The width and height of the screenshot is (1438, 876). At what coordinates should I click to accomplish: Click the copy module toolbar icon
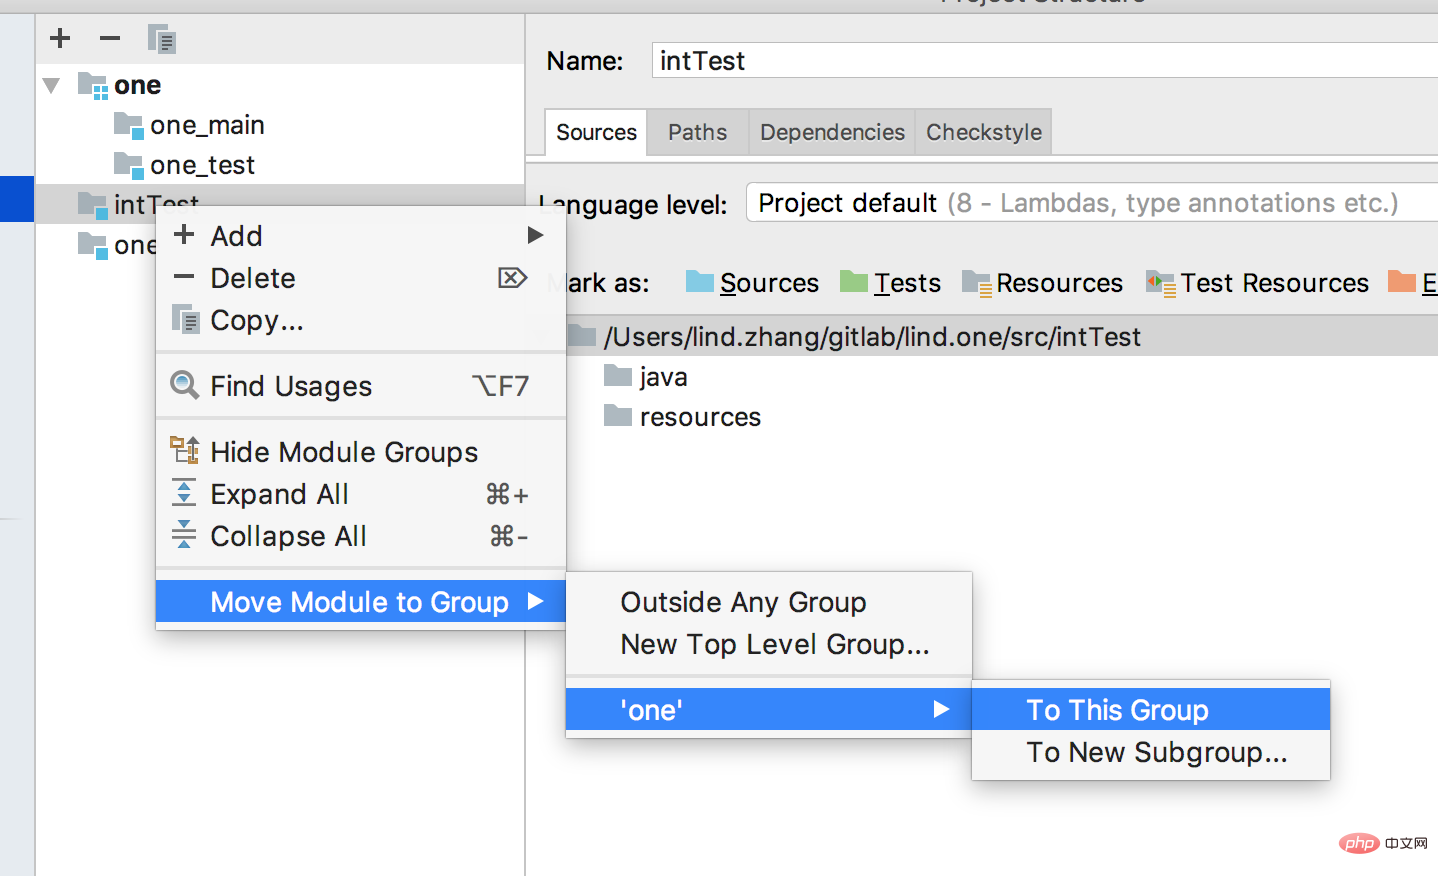click(161, 39)
